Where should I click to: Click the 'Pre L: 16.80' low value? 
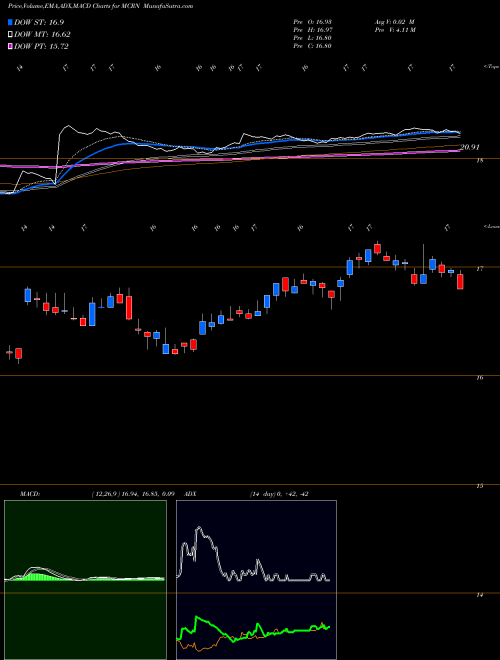(313, 38)
